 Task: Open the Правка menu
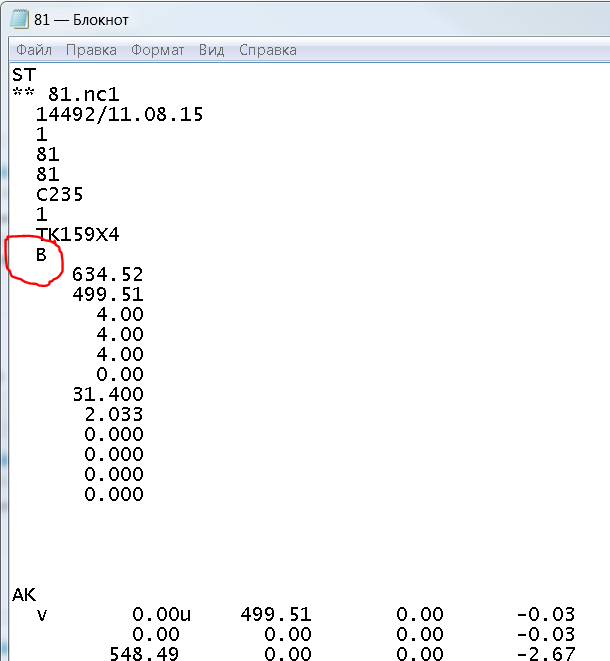point(91,50)
